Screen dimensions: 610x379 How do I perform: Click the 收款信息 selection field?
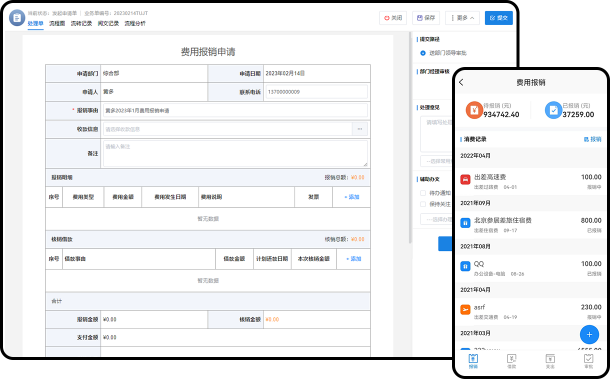pos(228,129)
